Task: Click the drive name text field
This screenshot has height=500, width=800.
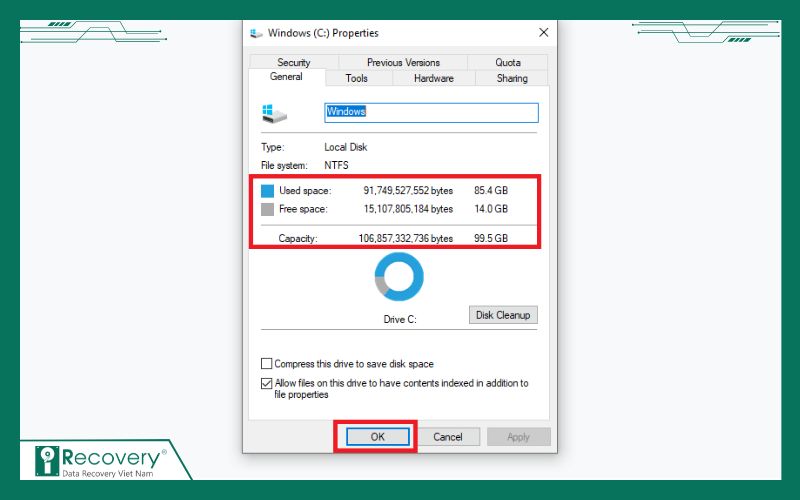Action: tap(431, 112)
